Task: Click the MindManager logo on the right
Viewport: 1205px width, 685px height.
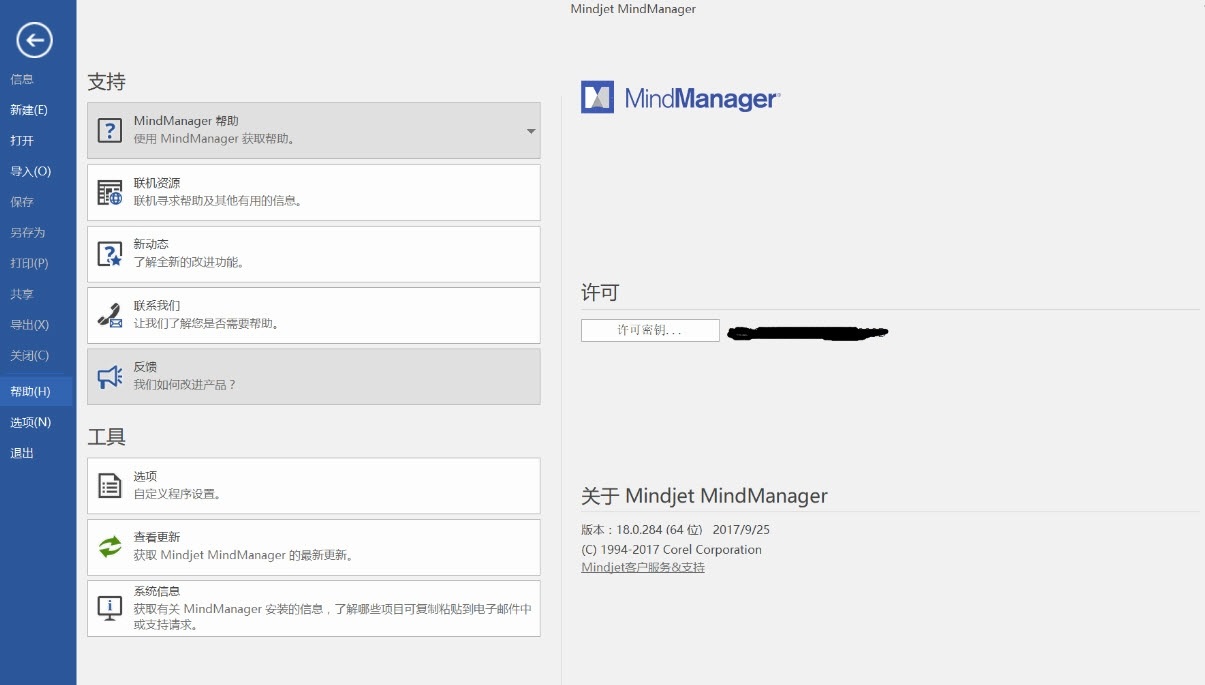Action: click(x=680, y=98)
